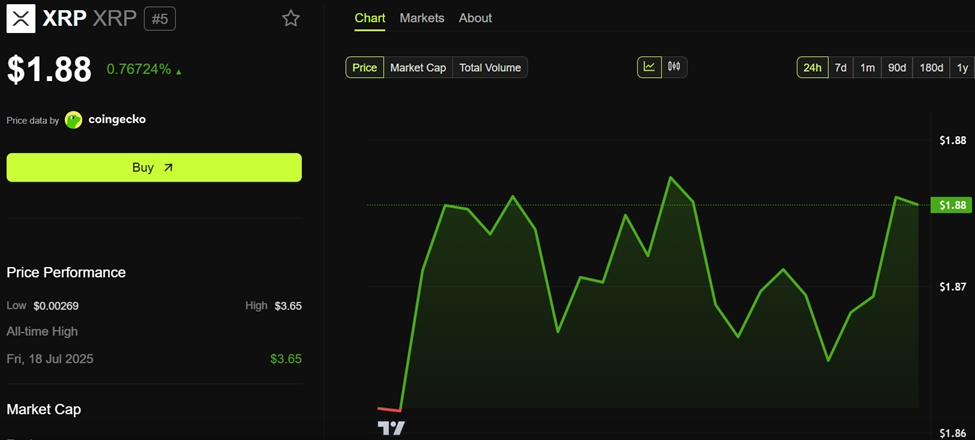The height and width of the screenshot is (440, 975).
Task: Click the TradingView logo on chart
Action: [391, 428]
